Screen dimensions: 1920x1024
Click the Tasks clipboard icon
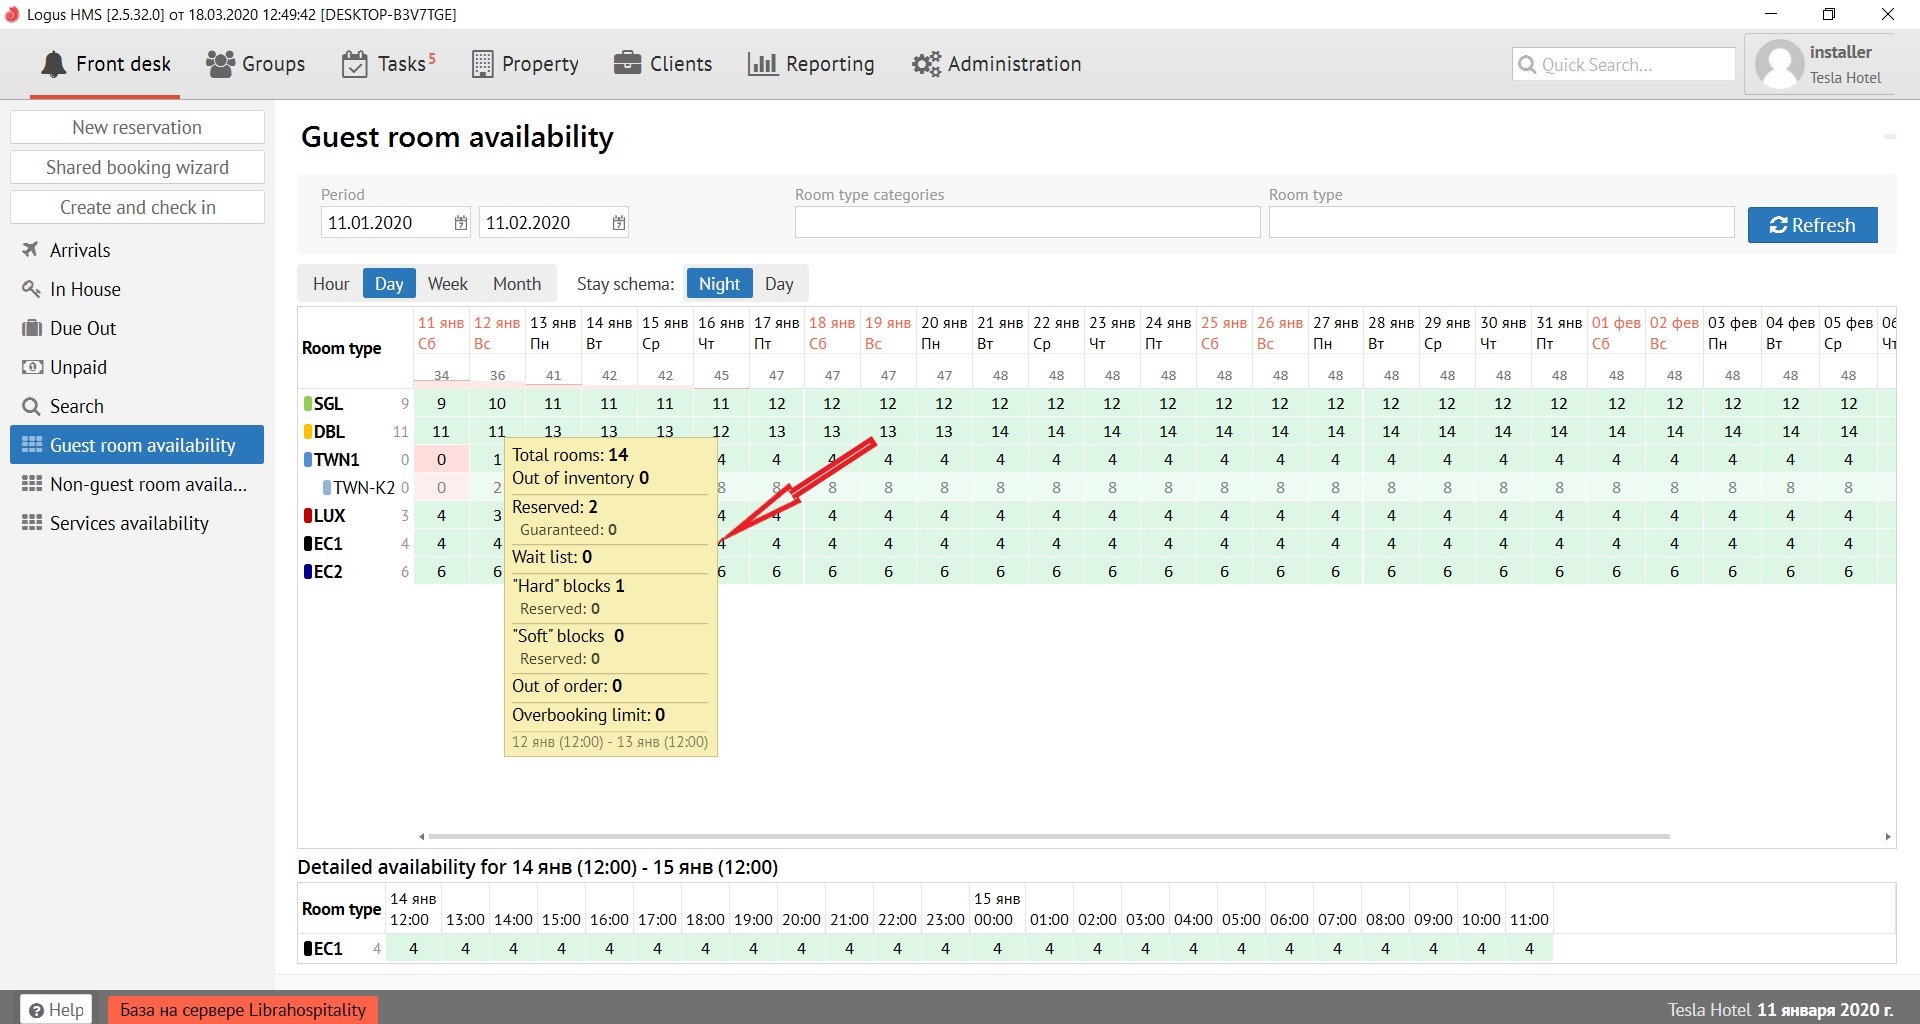(354, 64)
